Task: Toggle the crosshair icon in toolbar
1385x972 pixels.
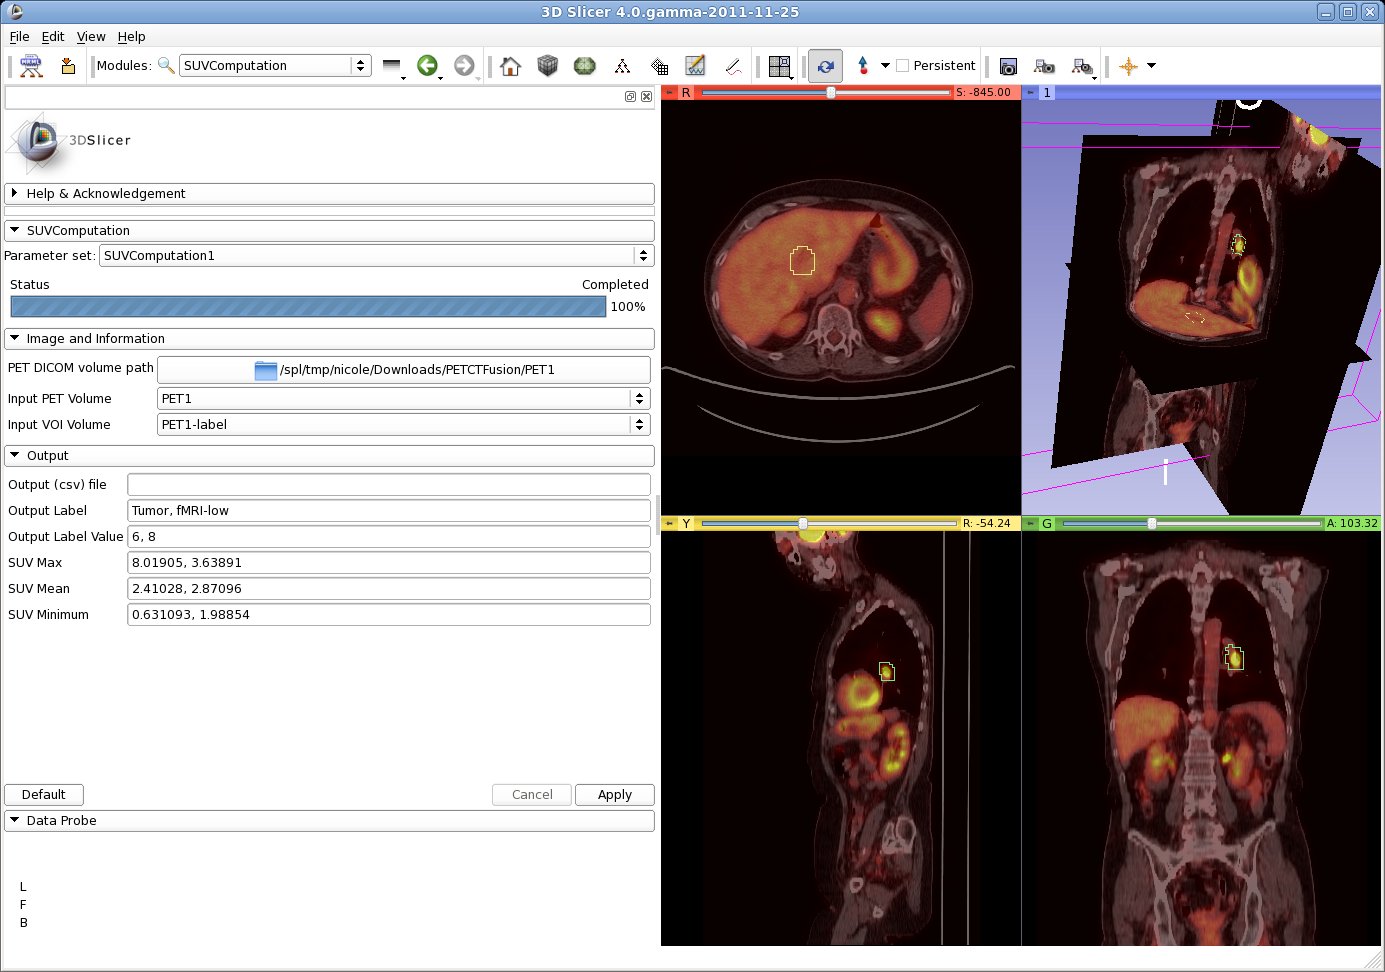Action: (x=1128, y=66)
